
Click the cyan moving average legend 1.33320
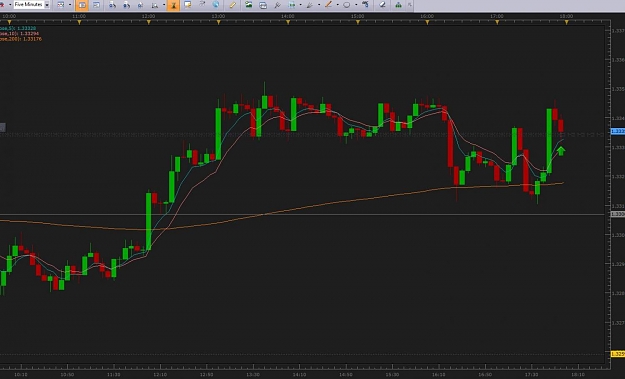18,28
